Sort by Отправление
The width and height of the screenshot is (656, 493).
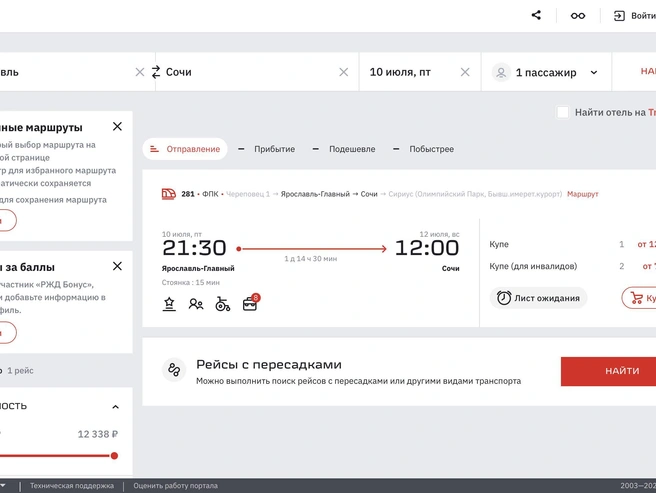(x=185, y=149)
